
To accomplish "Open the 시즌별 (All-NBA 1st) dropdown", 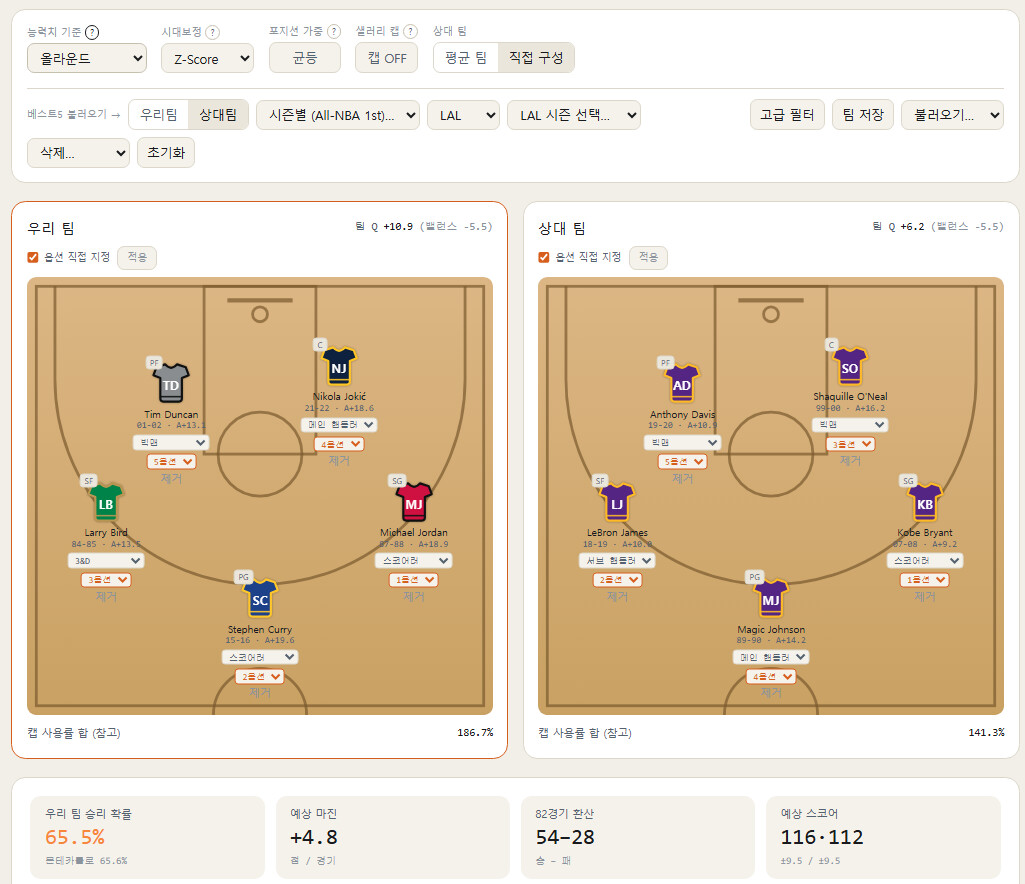I will coord(338,115).
